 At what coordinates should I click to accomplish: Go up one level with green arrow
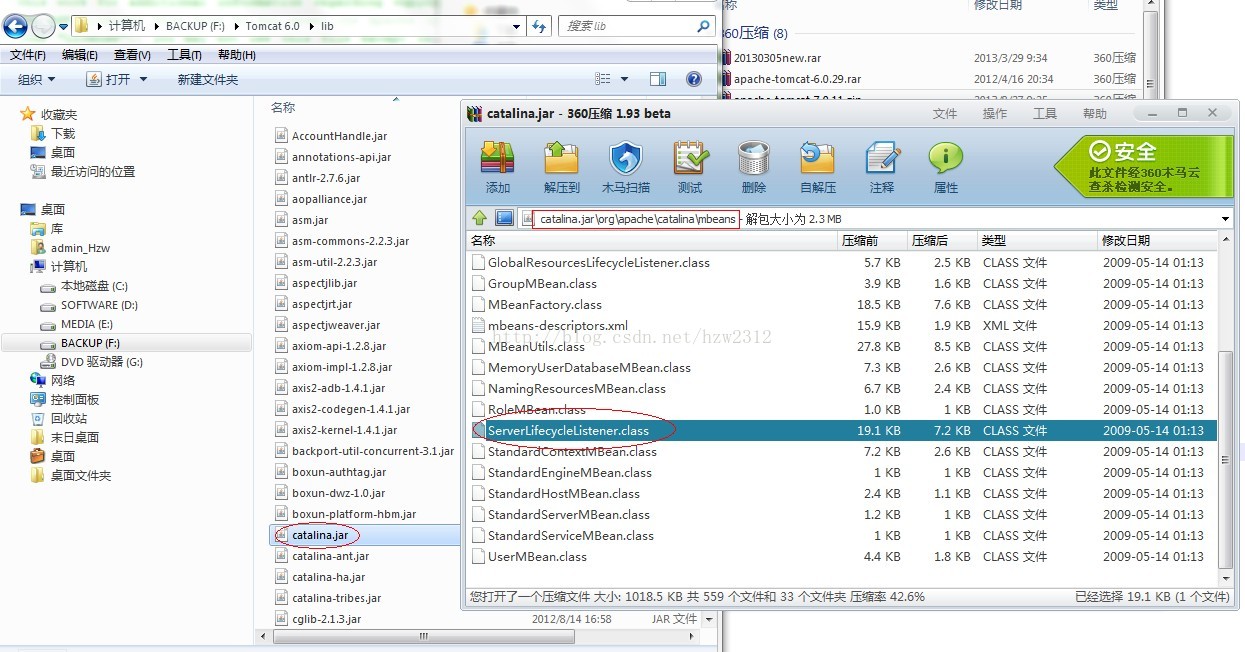480,218
